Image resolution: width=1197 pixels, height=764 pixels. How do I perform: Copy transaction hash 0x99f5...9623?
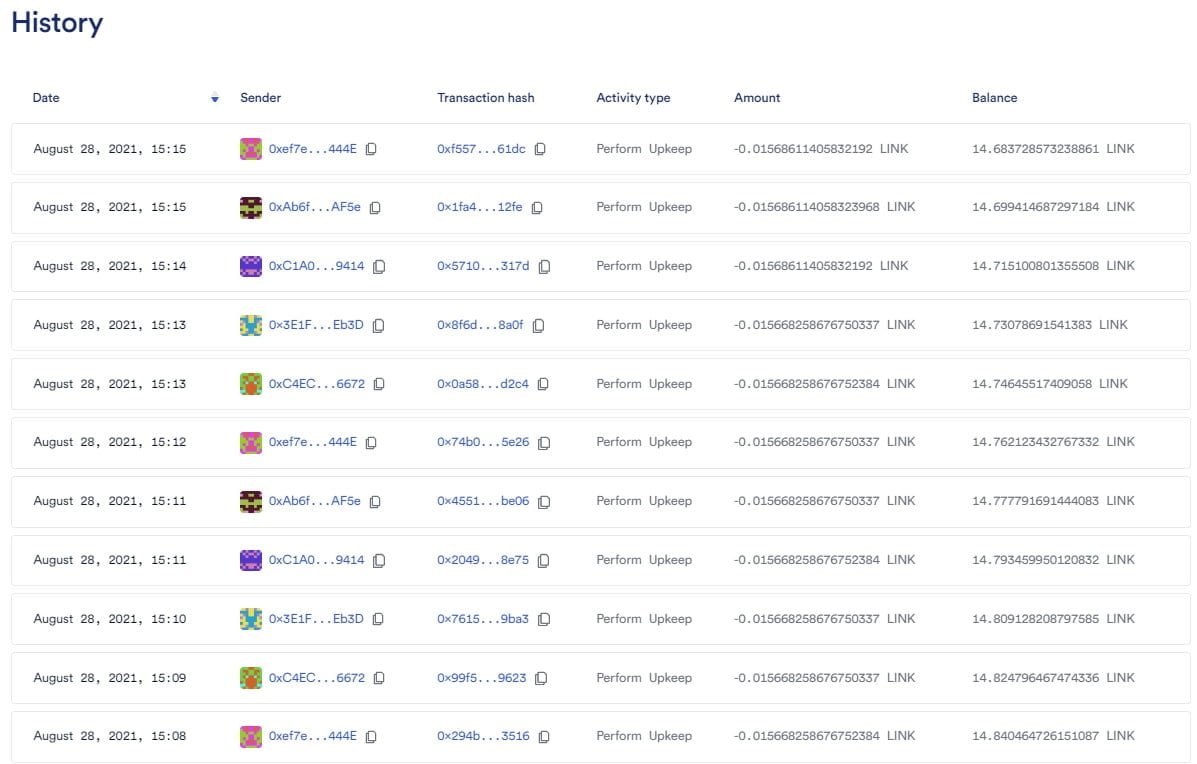[541, 677]
